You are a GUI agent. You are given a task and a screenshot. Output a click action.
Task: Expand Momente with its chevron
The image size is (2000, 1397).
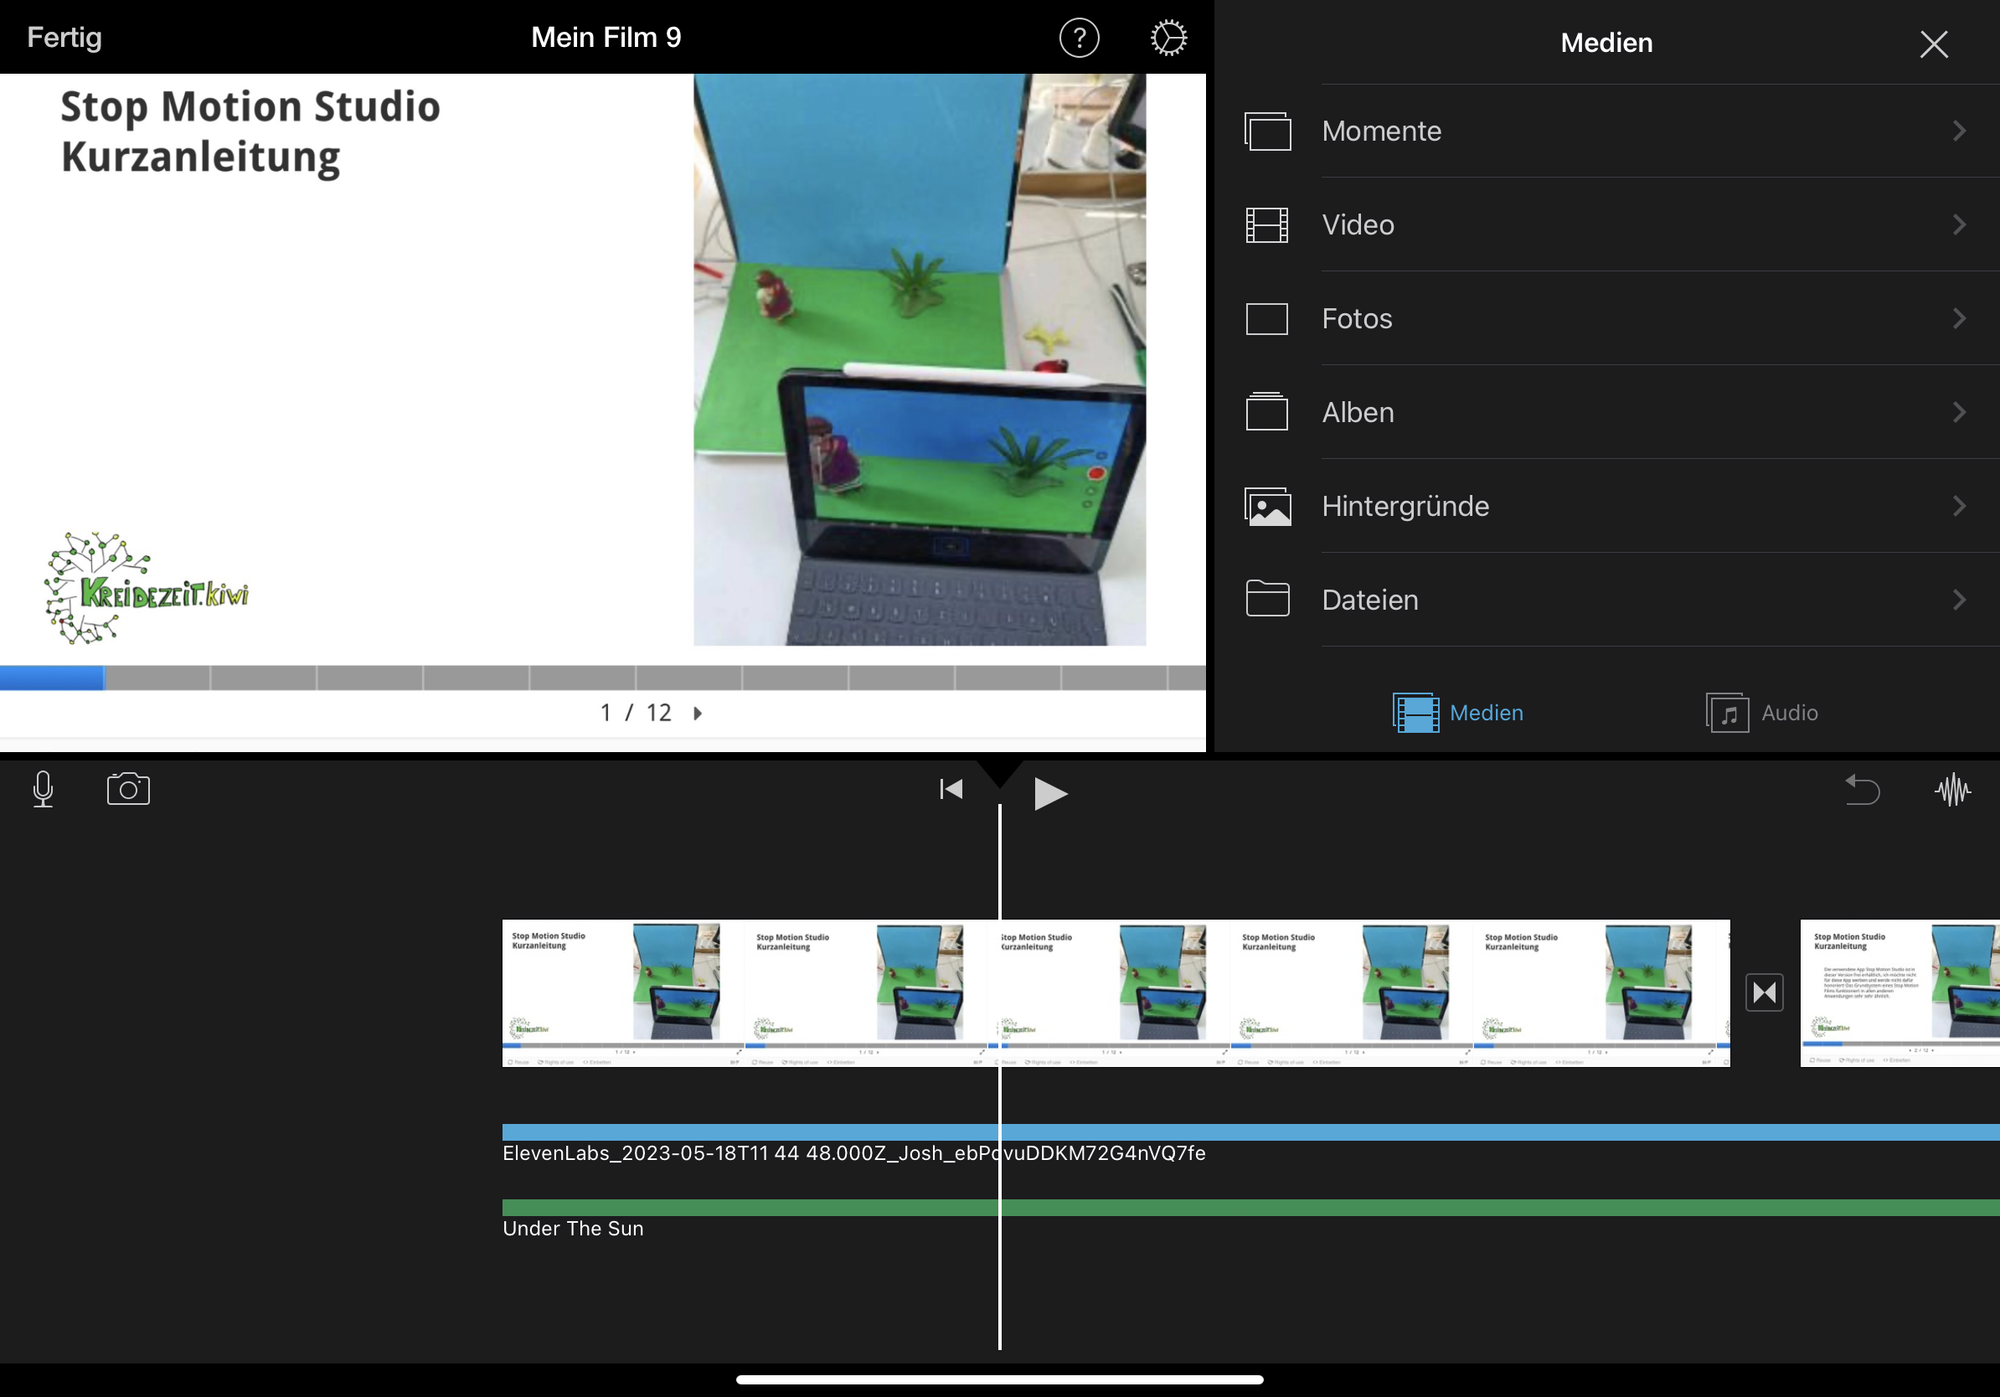[1959, 131]
